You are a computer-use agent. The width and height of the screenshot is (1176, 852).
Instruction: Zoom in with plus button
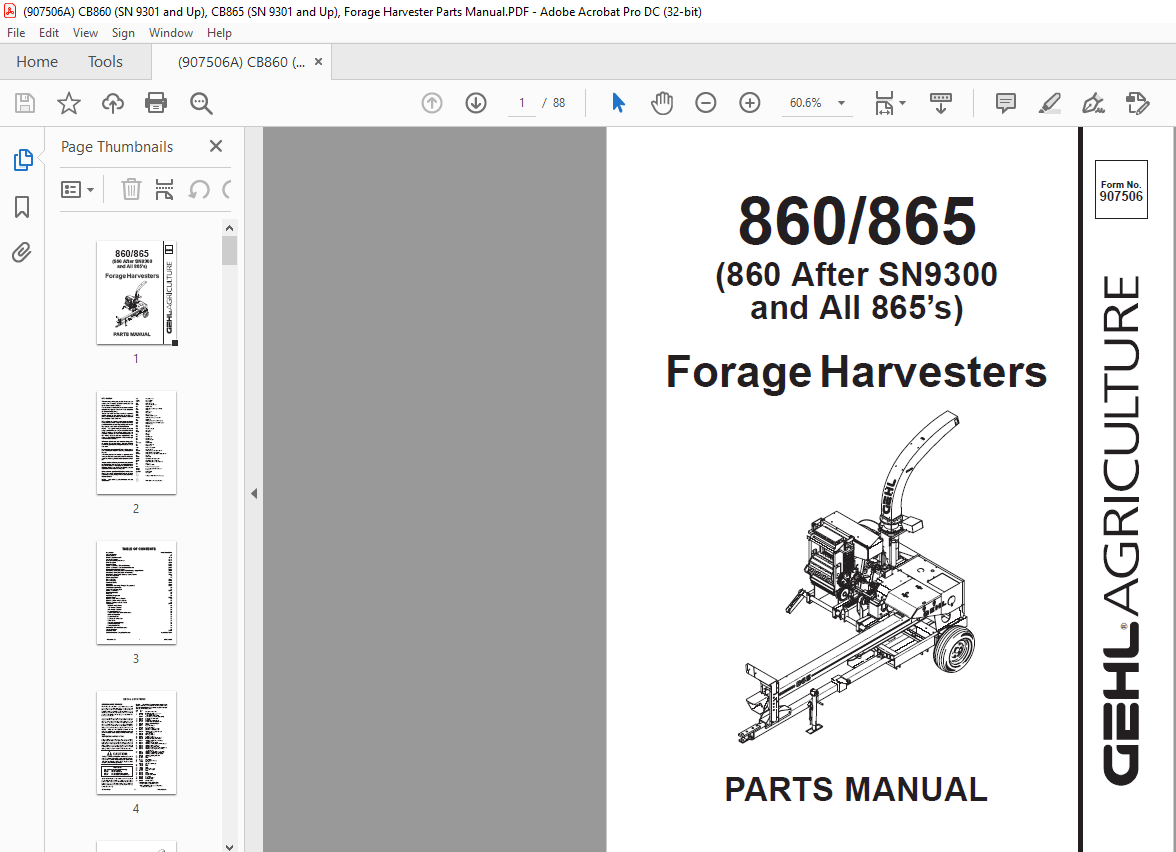tap(750, 103)
